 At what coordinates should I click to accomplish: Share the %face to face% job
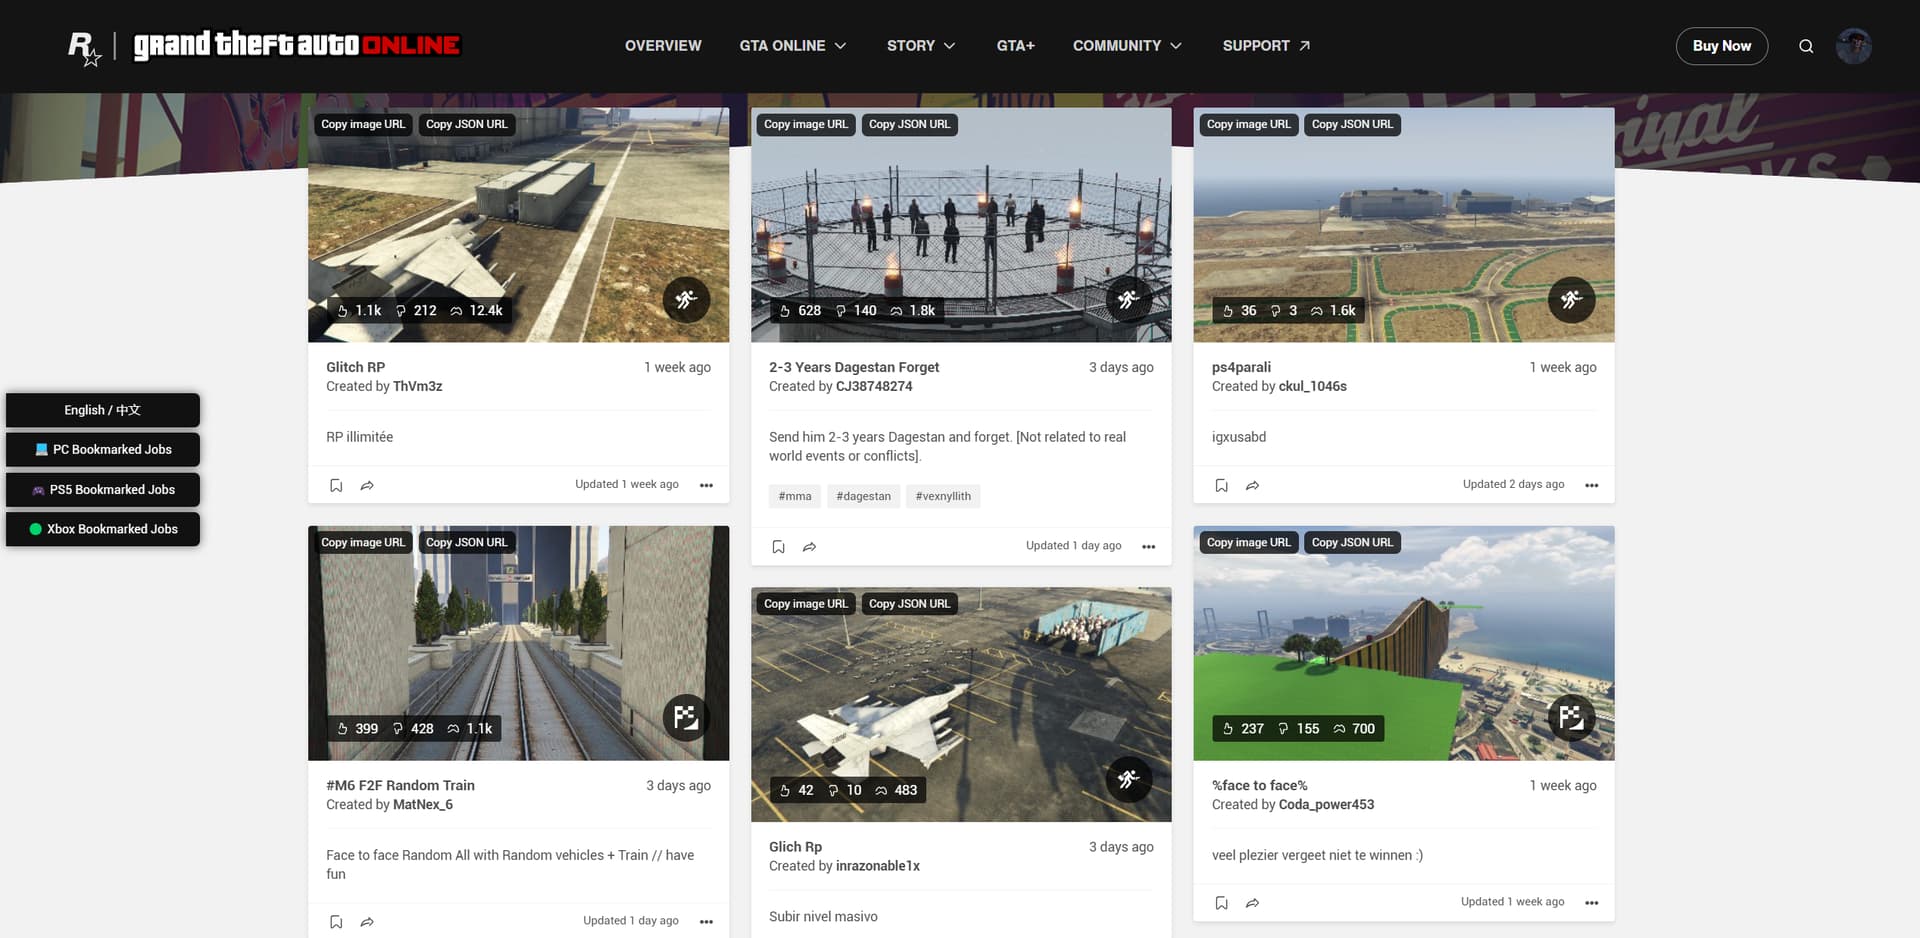1252,903
